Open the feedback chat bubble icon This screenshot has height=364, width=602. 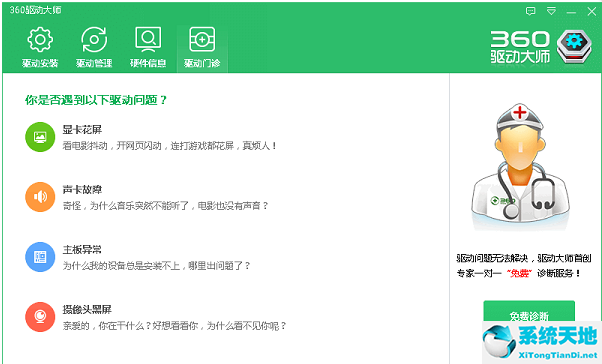531,11
